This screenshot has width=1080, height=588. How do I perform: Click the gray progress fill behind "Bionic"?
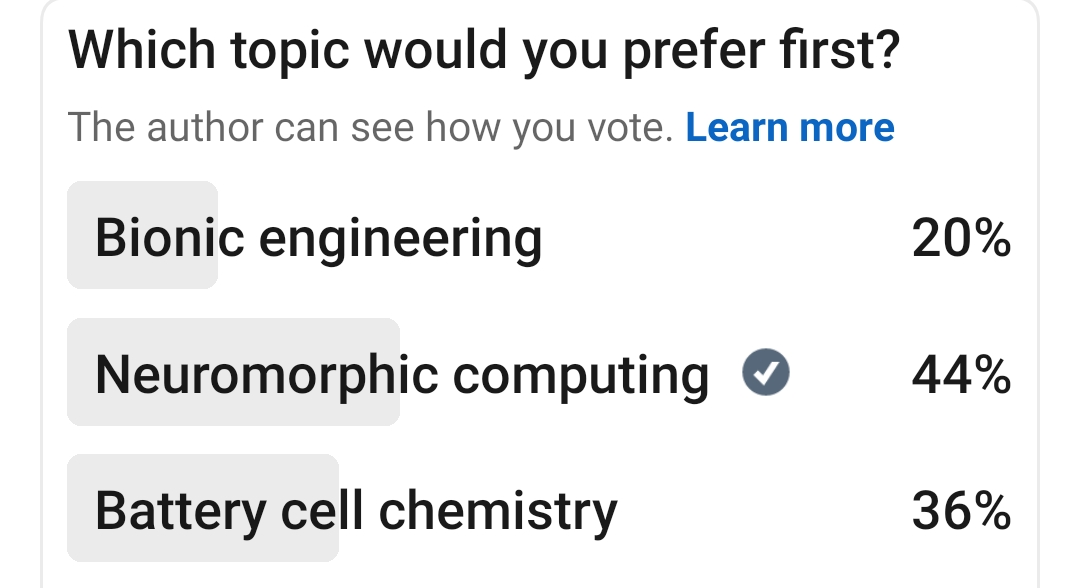pos(142,270)
